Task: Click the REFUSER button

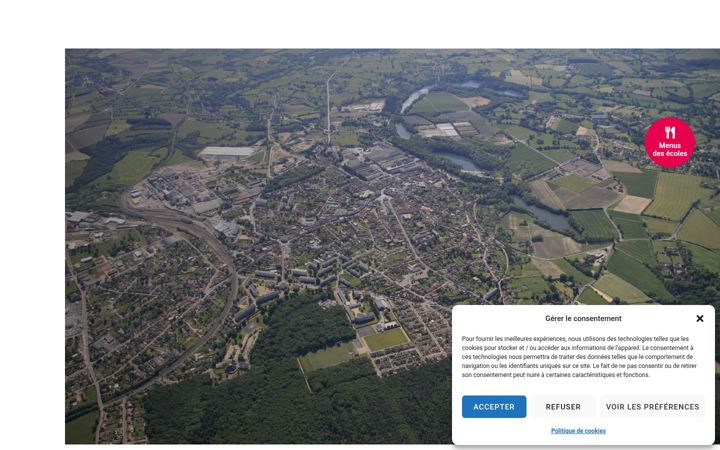Action: click(x=563, y=407)
